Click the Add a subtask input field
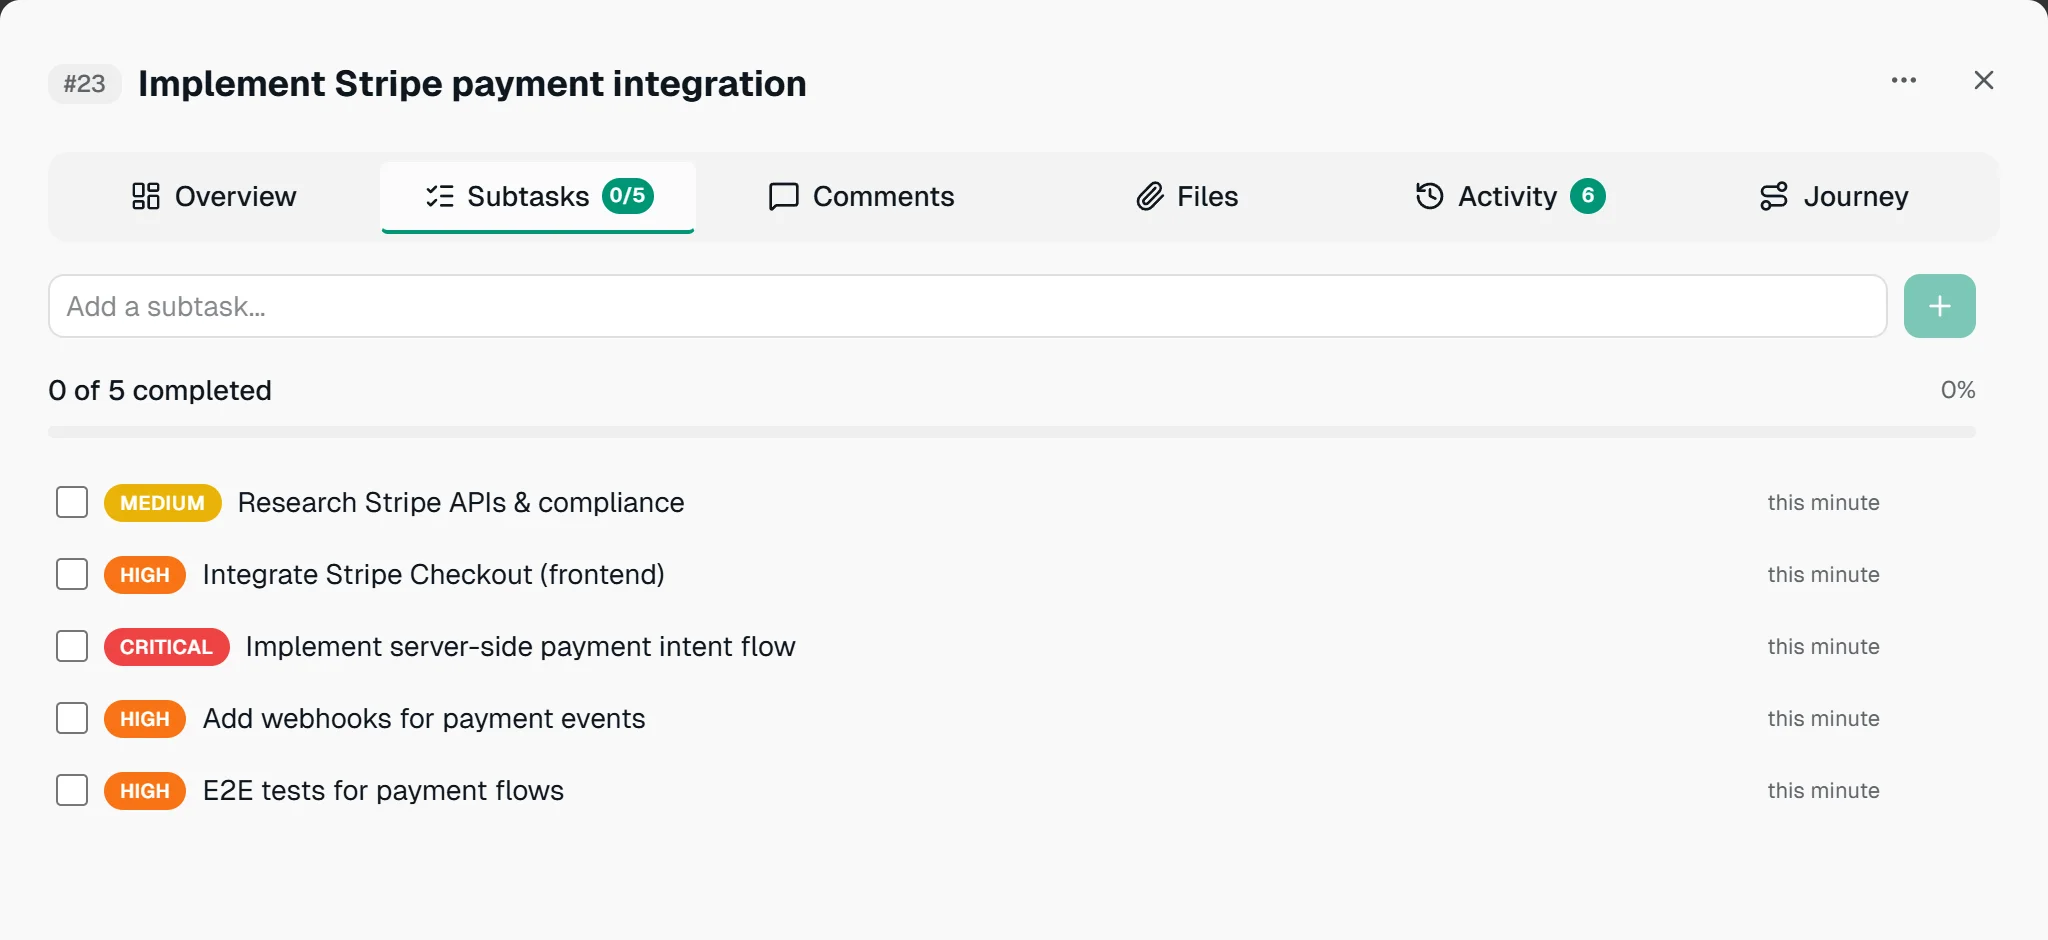 [x=967, y=306]
